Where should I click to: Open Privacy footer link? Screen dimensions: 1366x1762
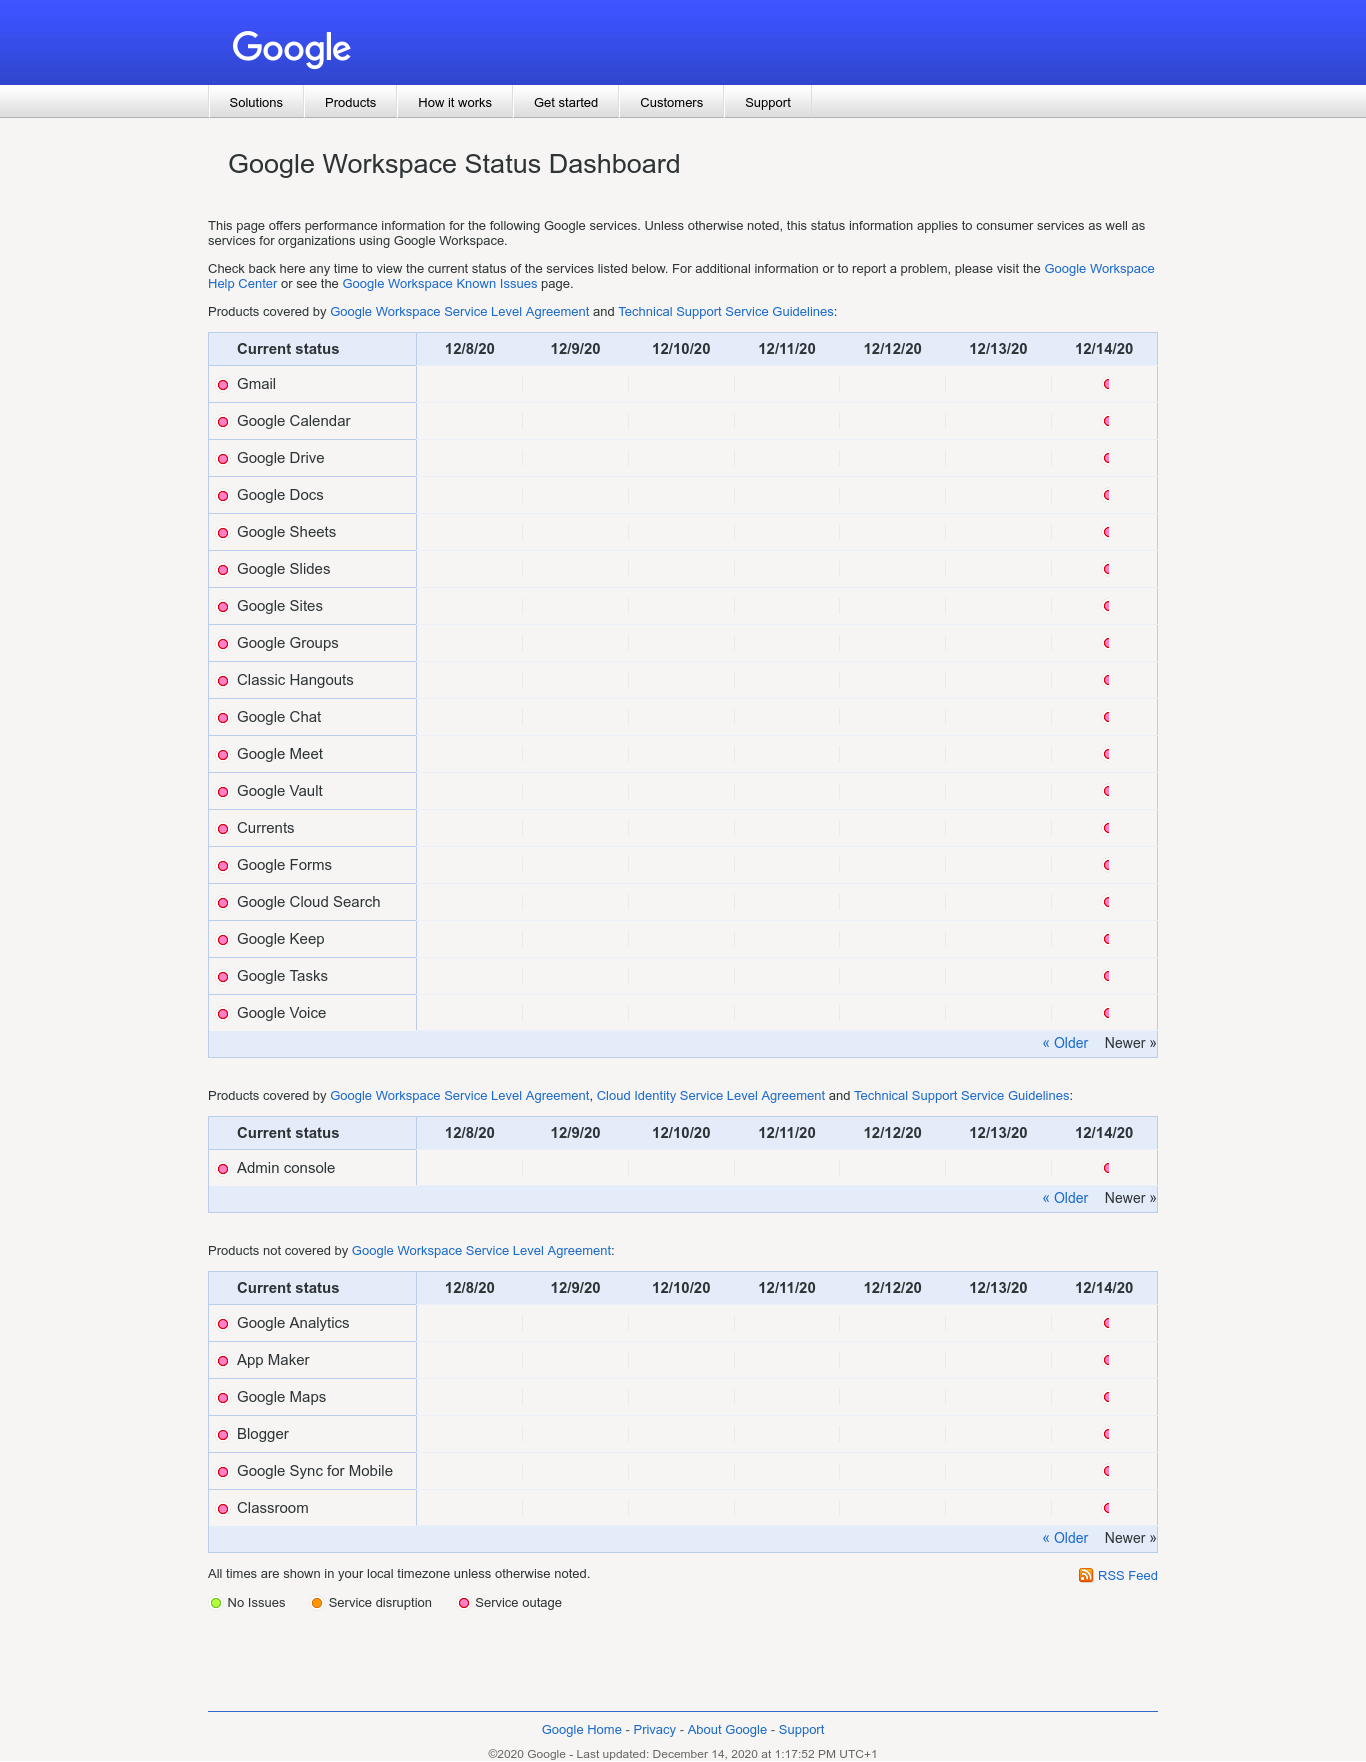coord(655,1729)
